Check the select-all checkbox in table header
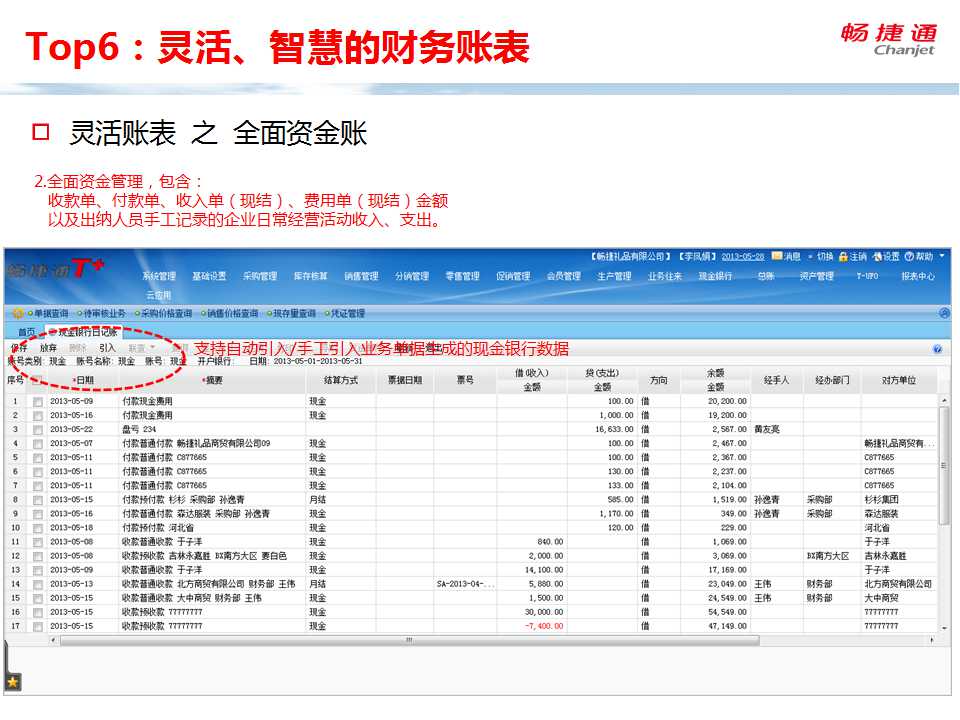Viewport: 960px width, 720px height. [37, 380]
